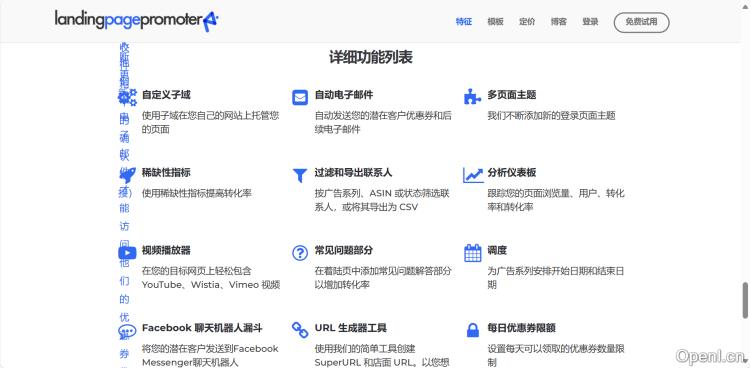Click the 多页面主题 heading
The image size is (750, 368).
[512, 95]
